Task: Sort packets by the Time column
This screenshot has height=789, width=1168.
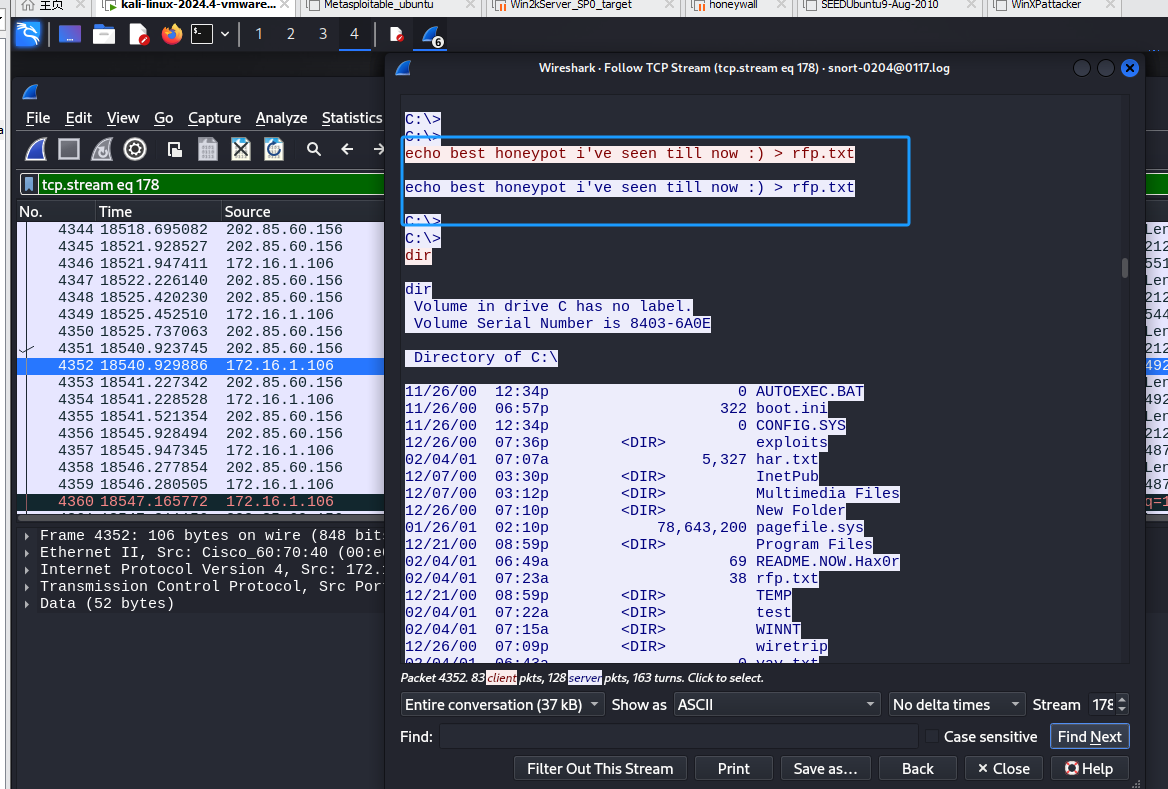Action: click(159, 212)
